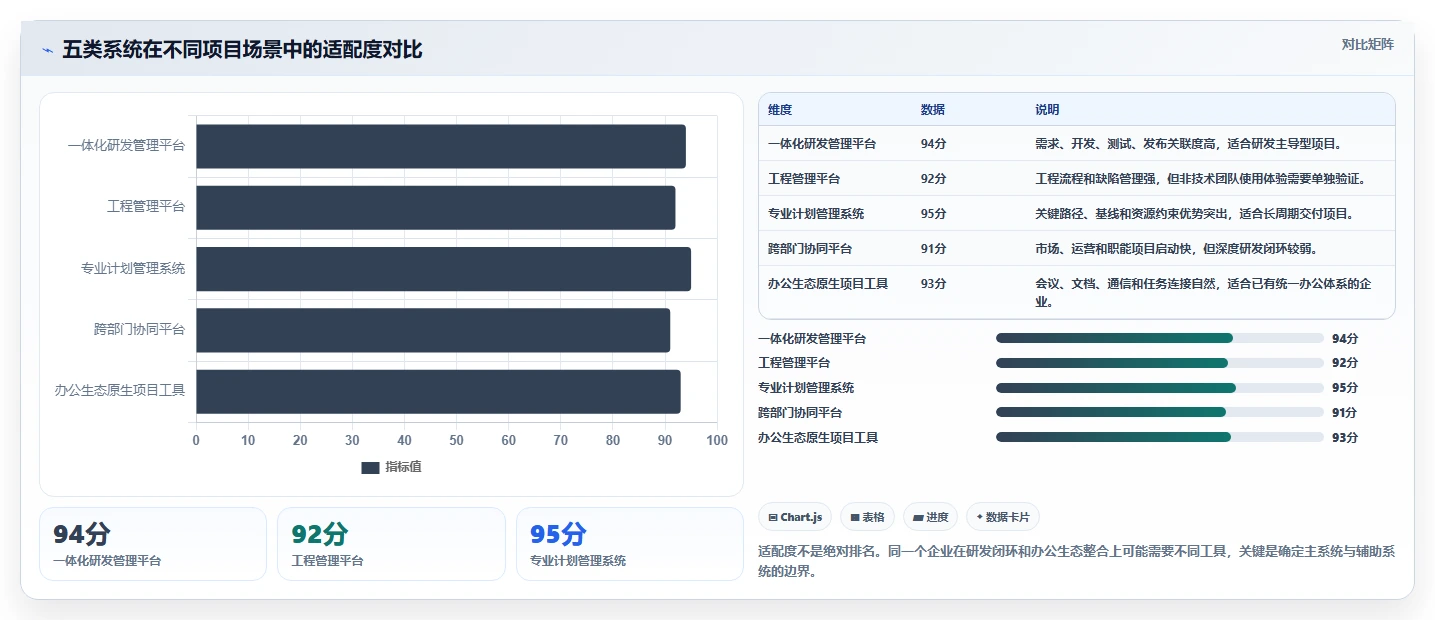Select 跨部门协同平台 table row name
1435x620 pixels.
point(810,249)
